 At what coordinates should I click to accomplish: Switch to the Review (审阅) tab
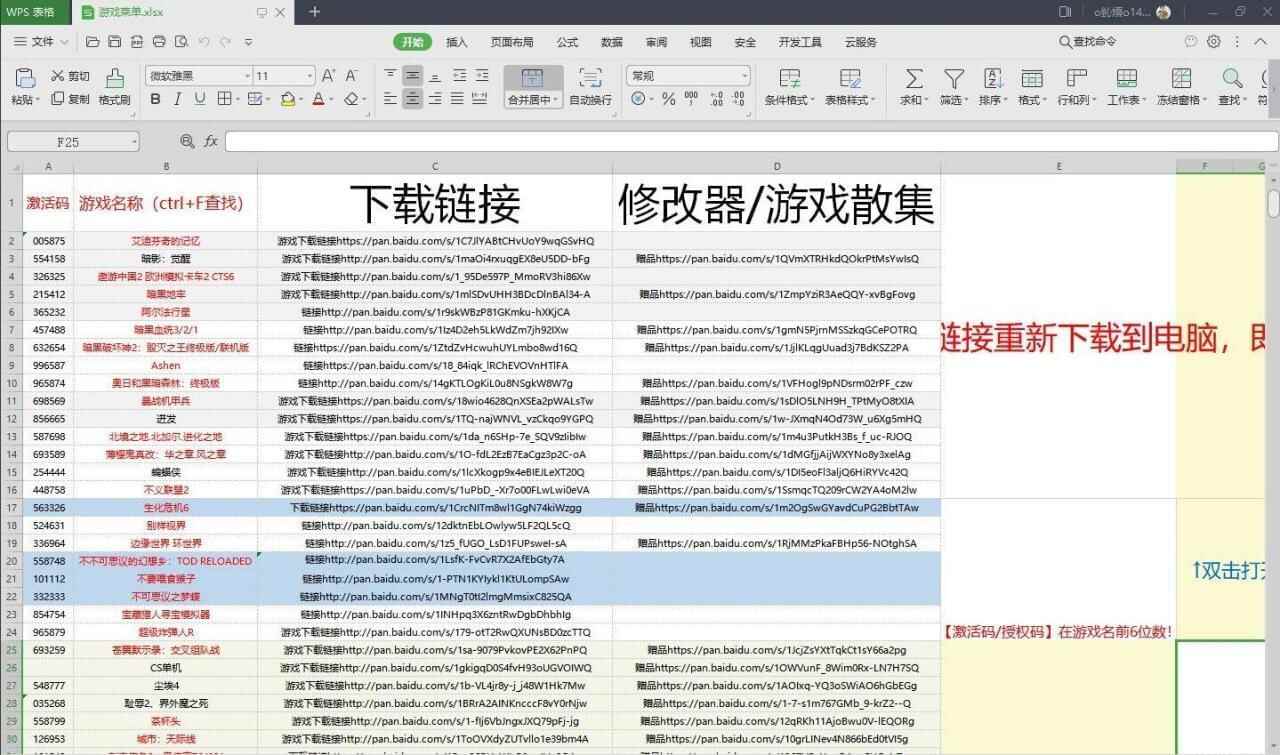pyautogui.click(x=656, y=42)
